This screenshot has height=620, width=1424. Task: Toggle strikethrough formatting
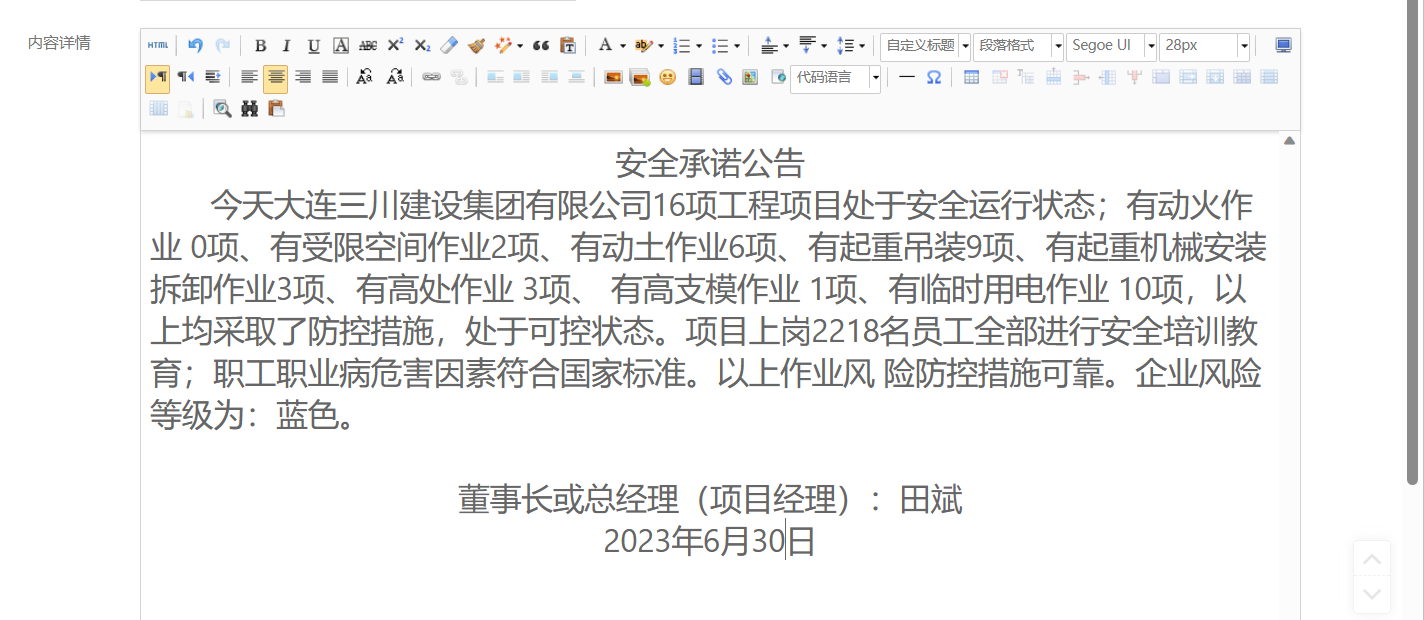tap(368, 45)
